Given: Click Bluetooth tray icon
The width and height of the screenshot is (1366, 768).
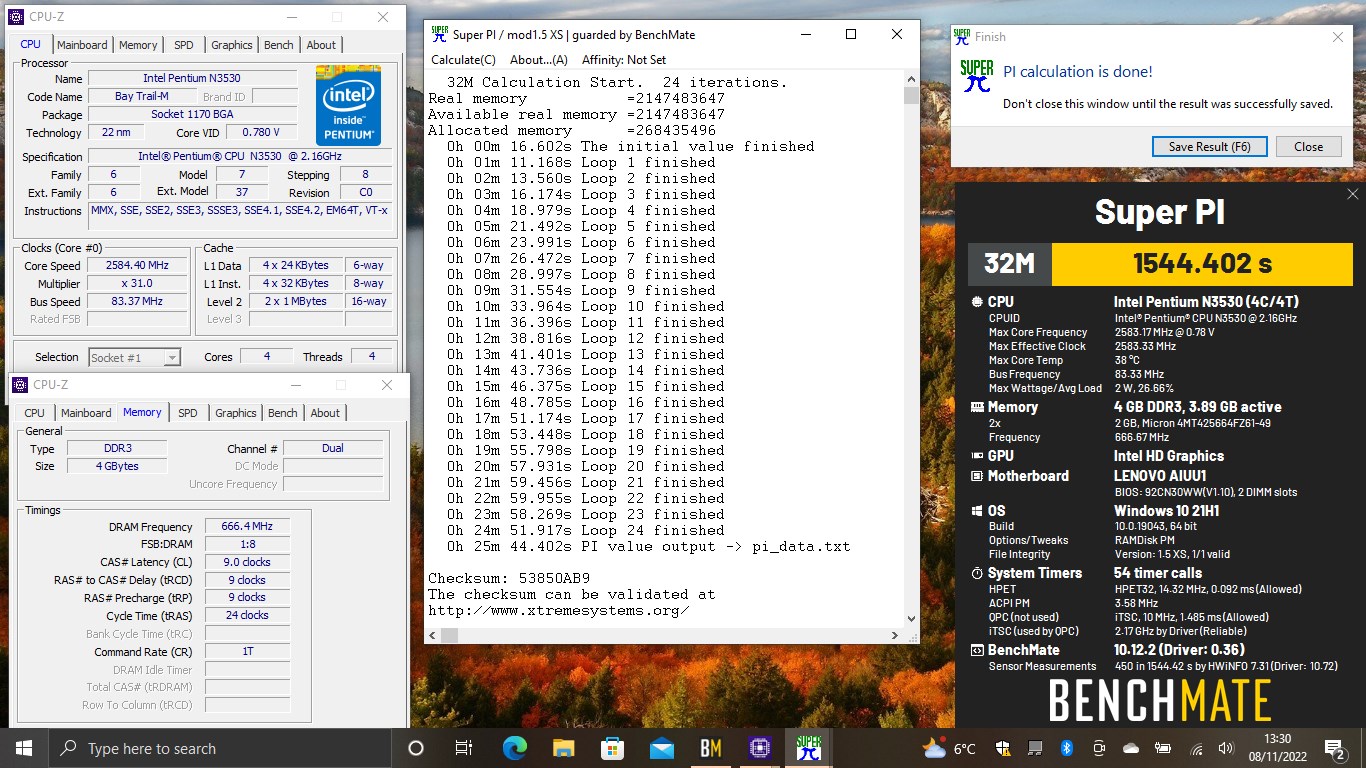Looking at the screenshot, I should 1066,748.
